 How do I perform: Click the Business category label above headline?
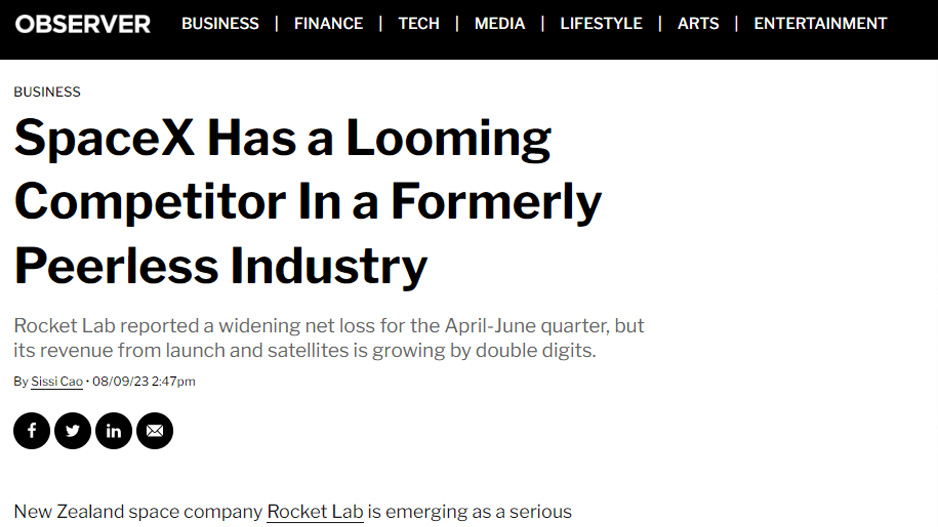[x=47, y=92]
